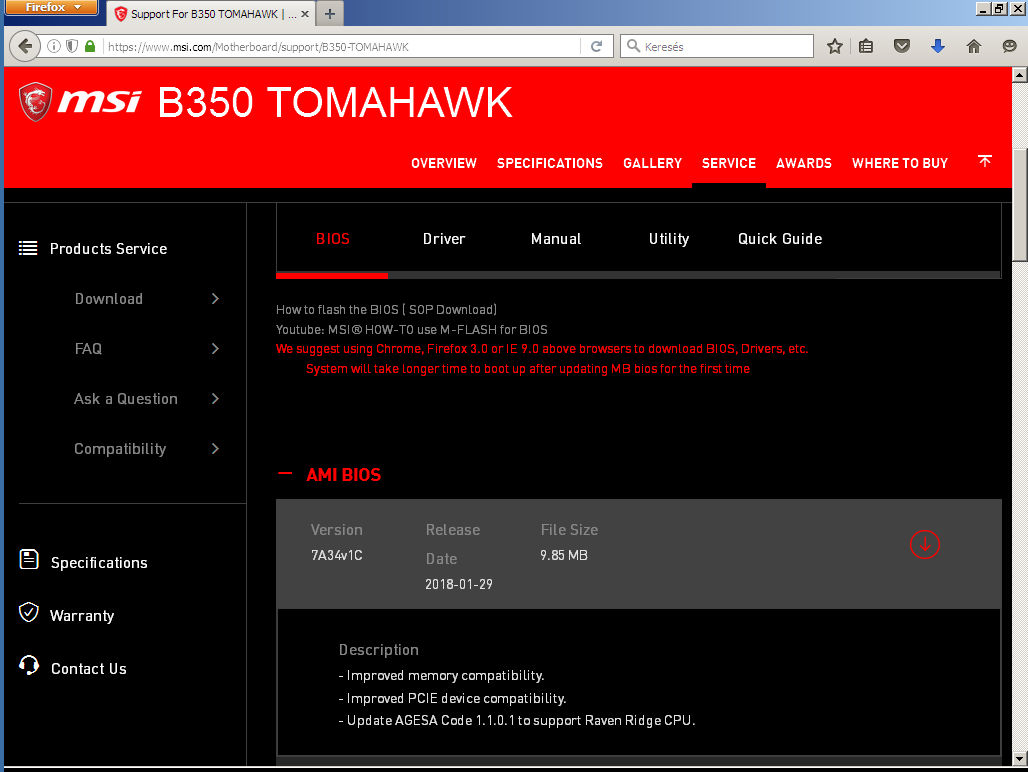Viewport: 1028px width, 772px height.
Task: Switch to the BIOS tab
Action: tap(333, 239)
